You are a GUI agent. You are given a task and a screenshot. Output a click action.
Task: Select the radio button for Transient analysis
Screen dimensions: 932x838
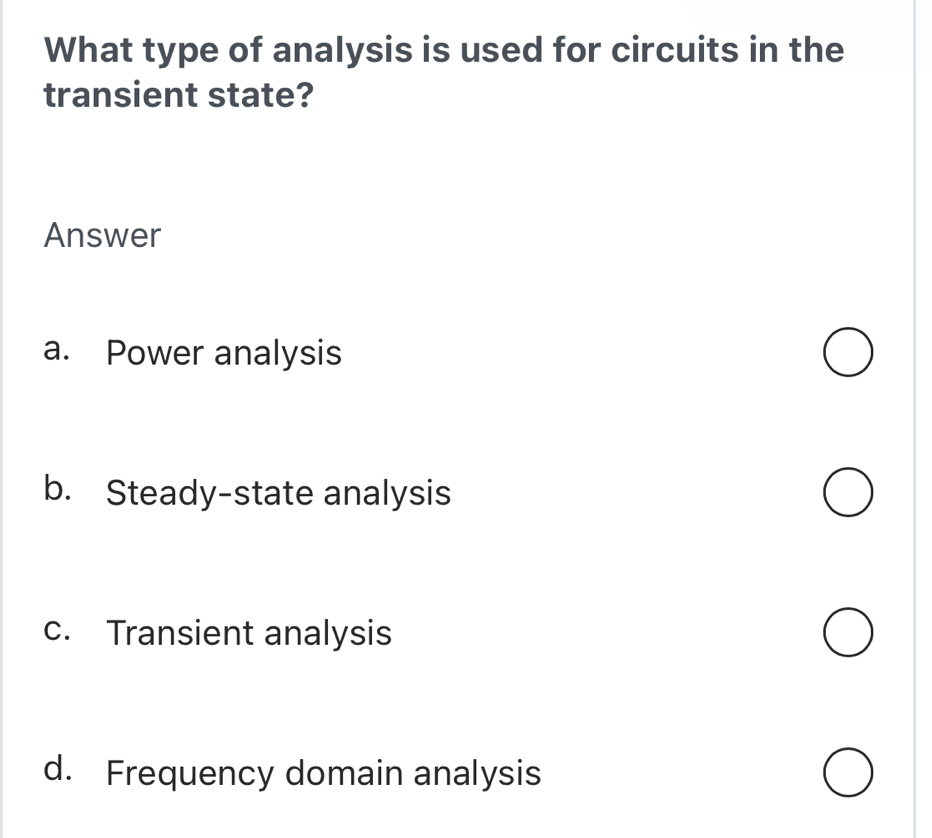(847, 632)
